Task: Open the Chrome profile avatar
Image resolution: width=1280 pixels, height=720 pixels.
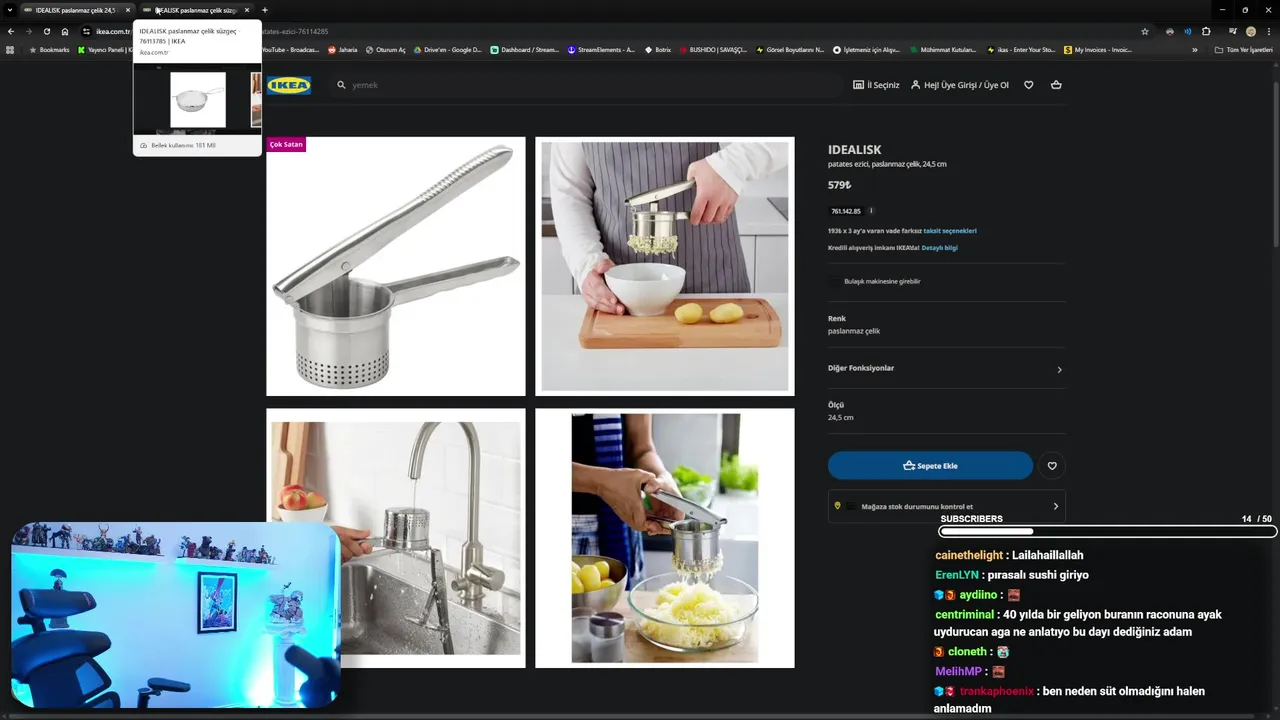Action: (1251, 31)
